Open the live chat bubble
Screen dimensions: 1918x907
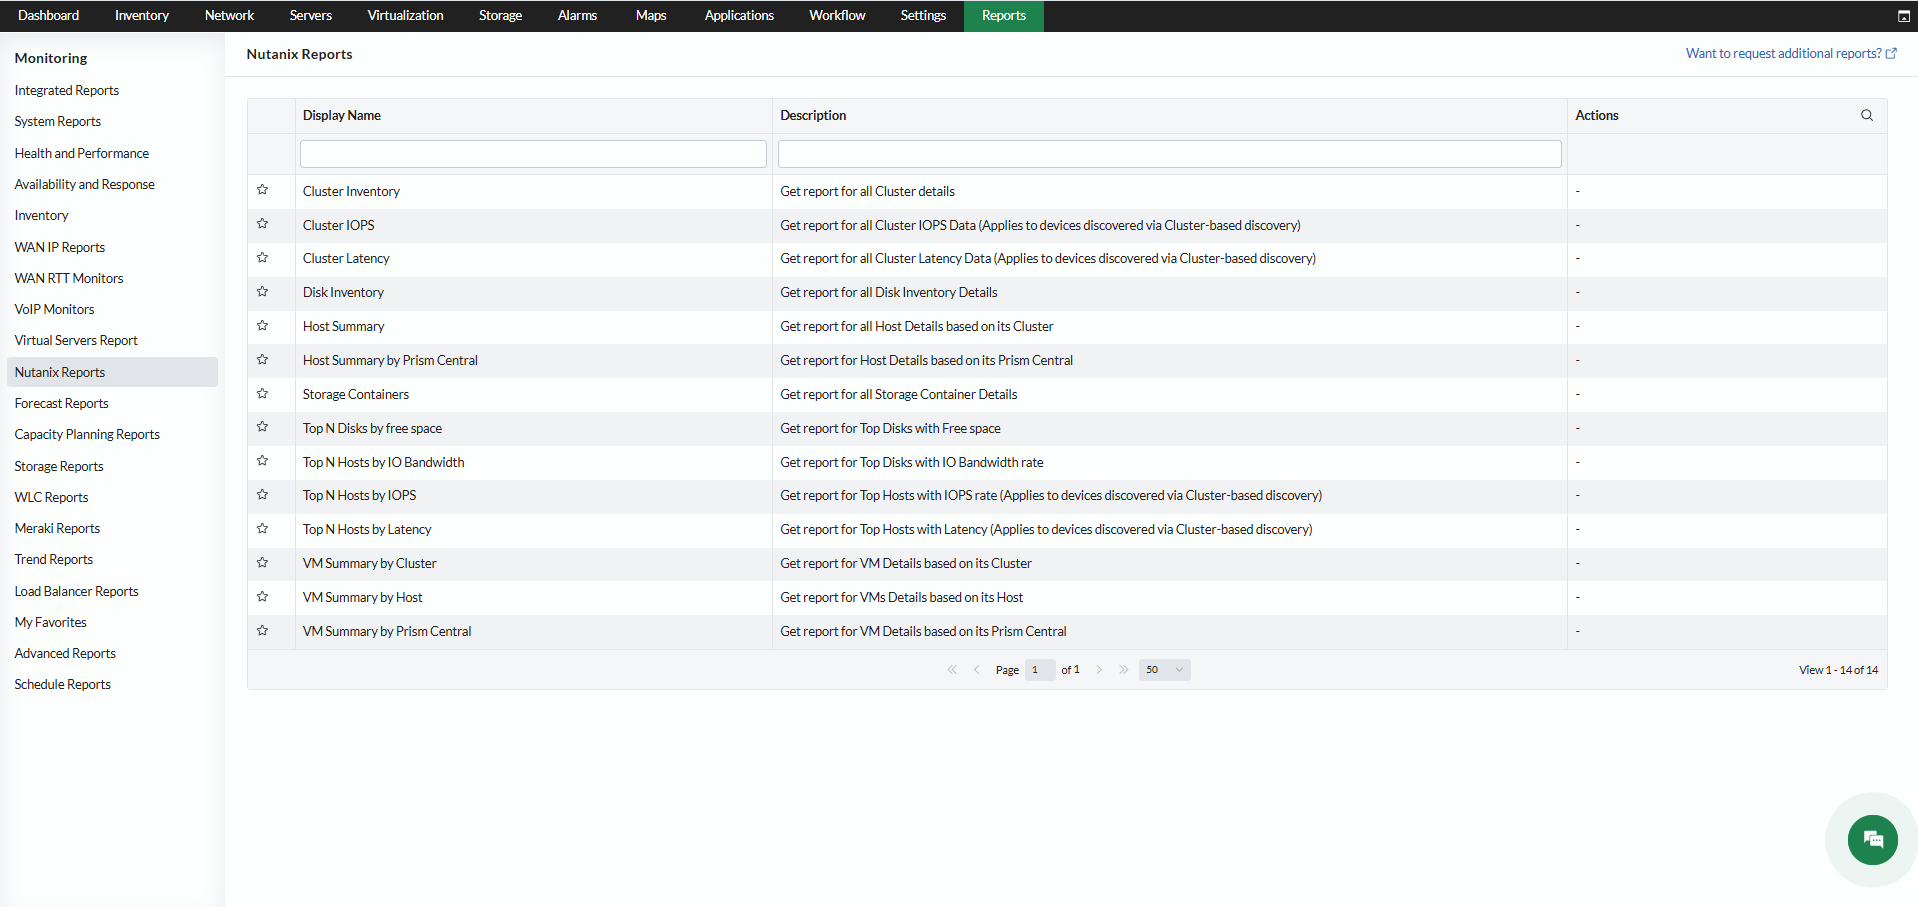pyautogui.click(x=1873, y=840)
